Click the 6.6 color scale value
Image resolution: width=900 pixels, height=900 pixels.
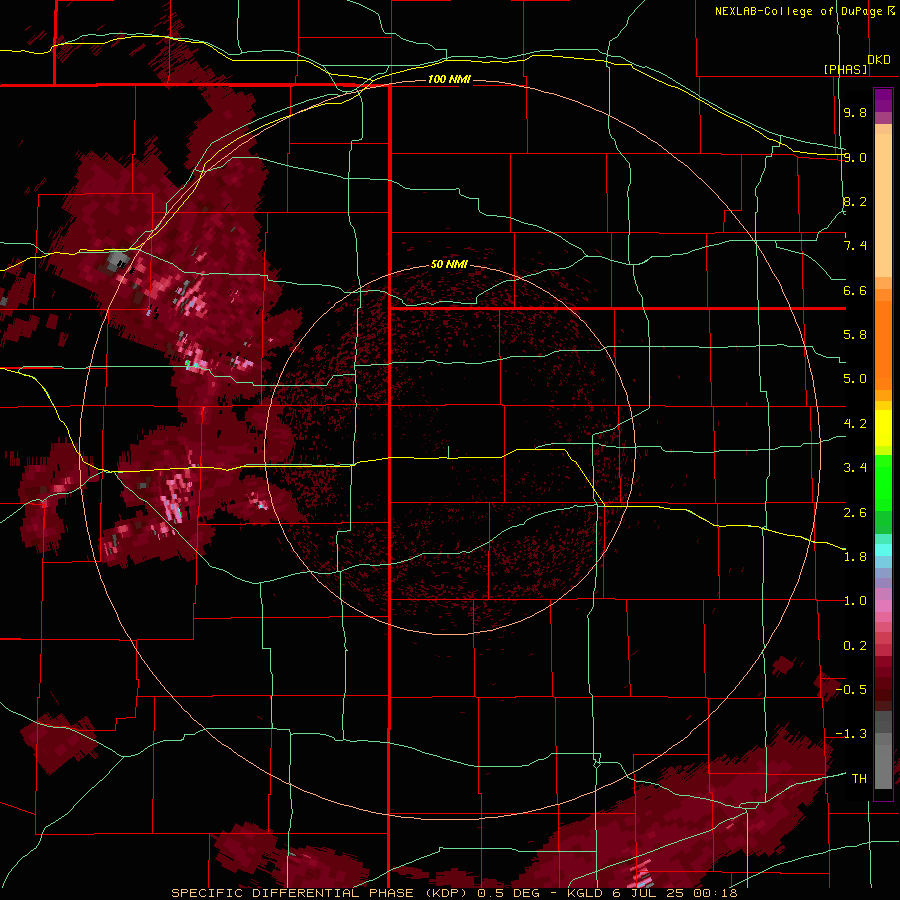(855, 290)
